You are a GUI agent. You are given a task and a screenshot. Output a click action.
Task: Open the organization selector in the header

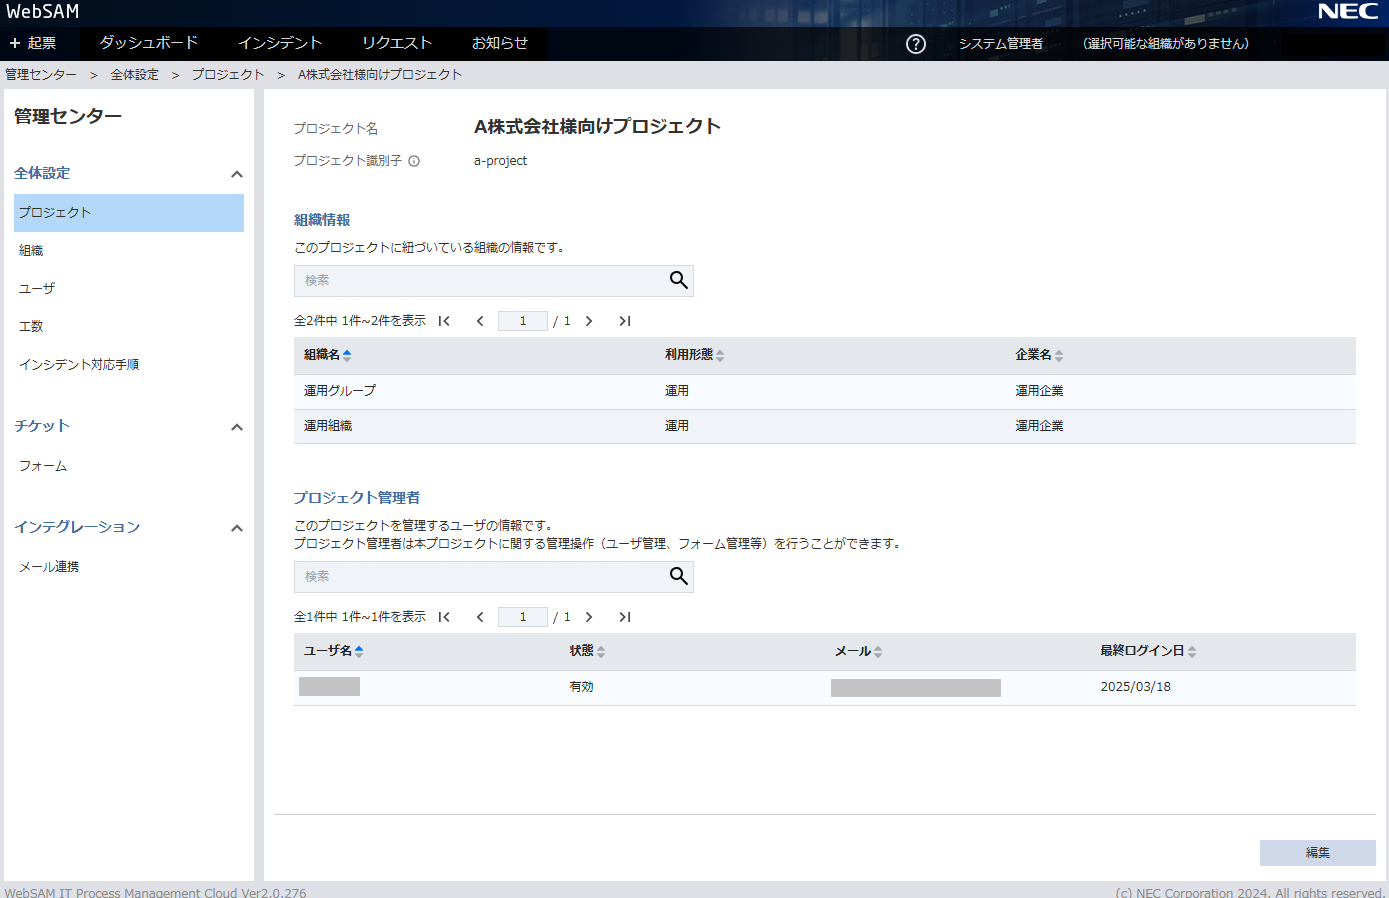pyautogui.click(x=1166, y=44)
